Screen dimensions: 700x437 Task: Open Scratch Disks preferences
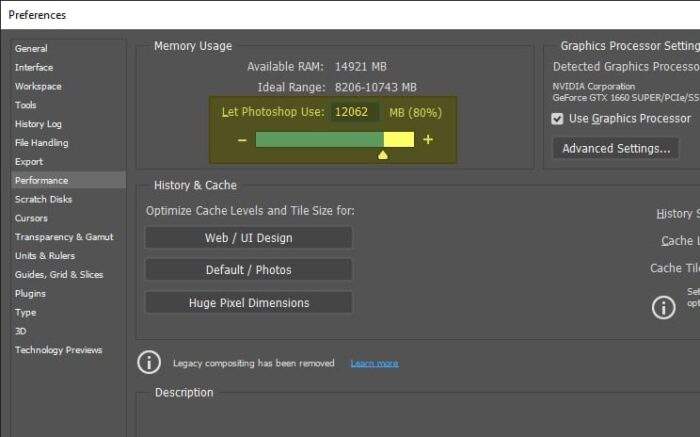tap(43, 199)
